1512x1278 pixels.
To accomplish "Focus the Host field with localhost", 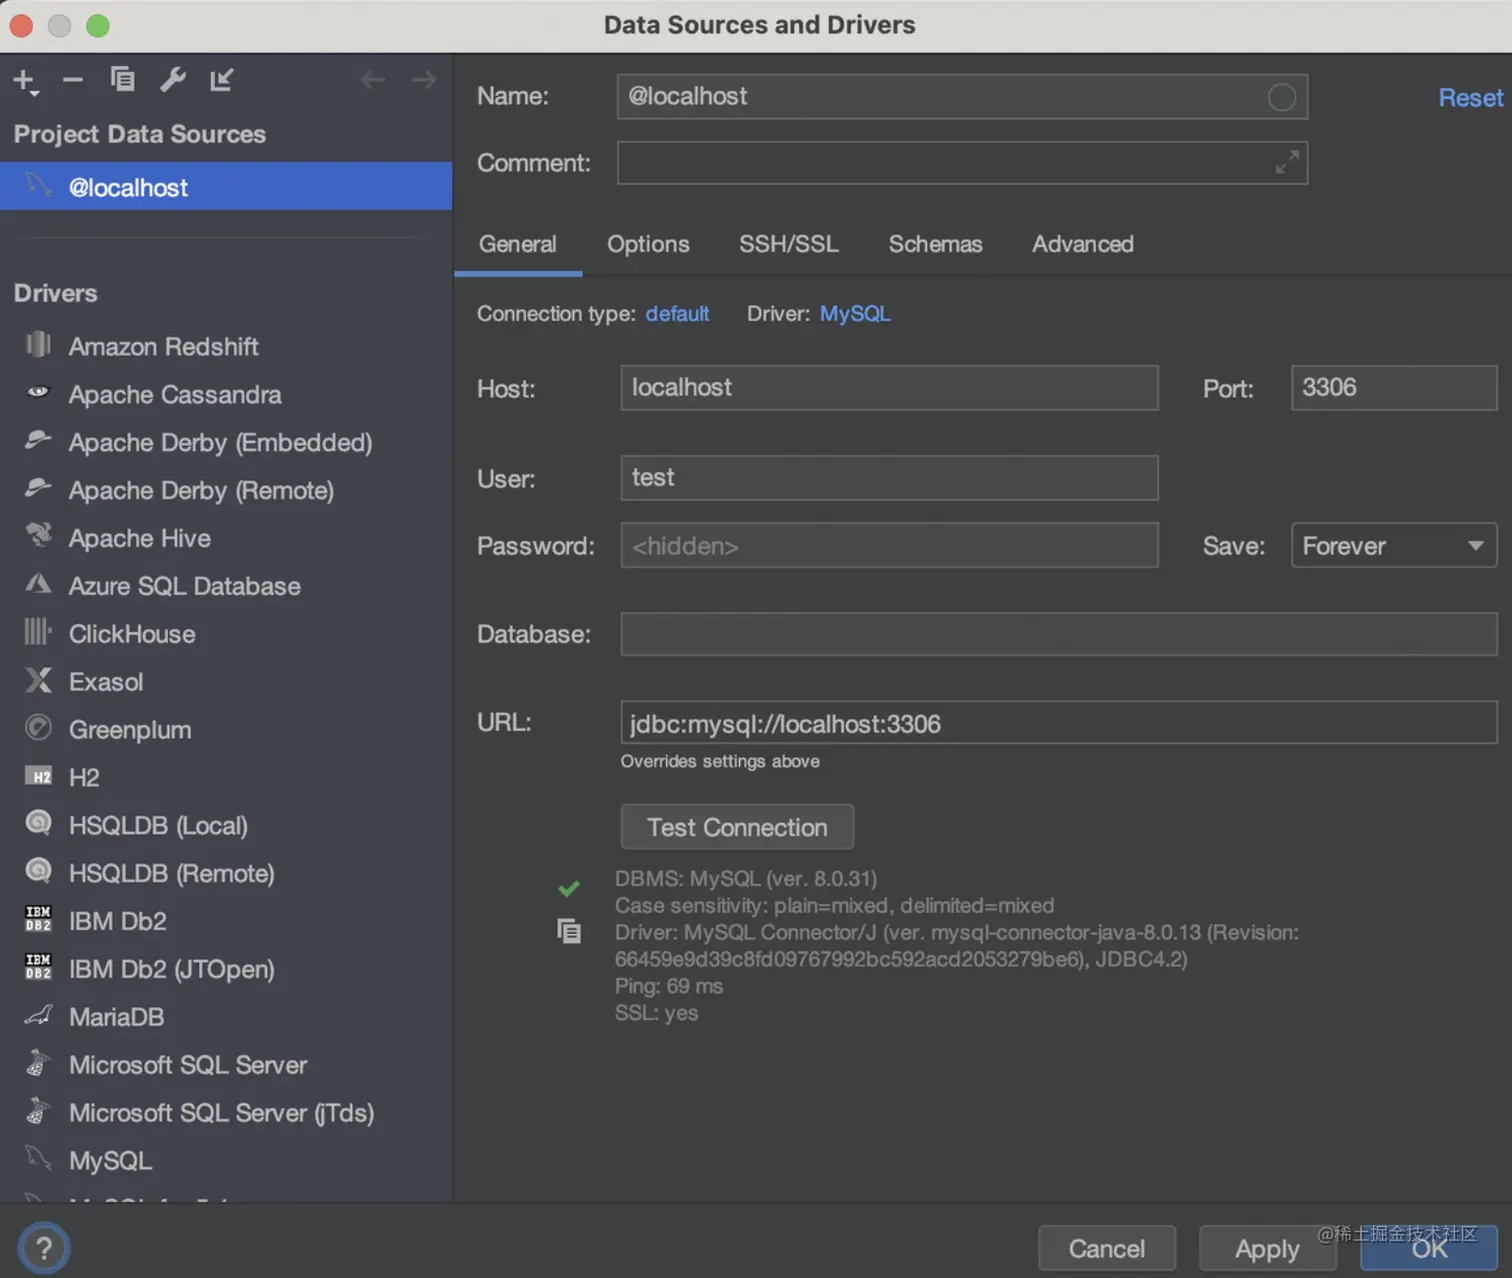I will [x=889, y=388].
